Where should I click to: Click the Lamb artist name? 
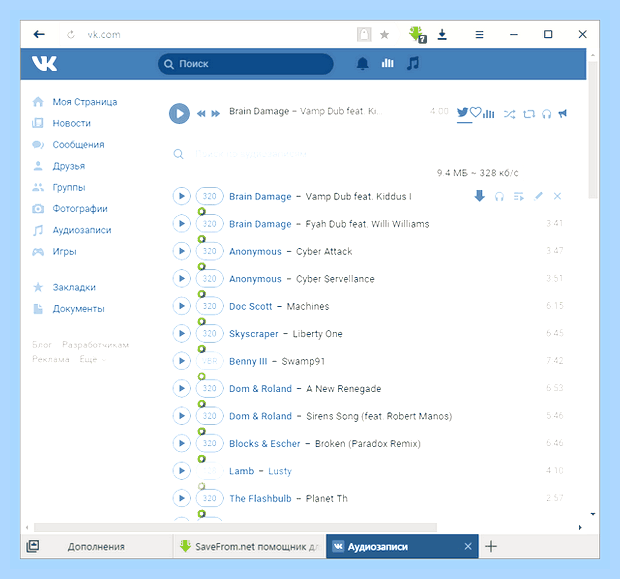point(241,471)
